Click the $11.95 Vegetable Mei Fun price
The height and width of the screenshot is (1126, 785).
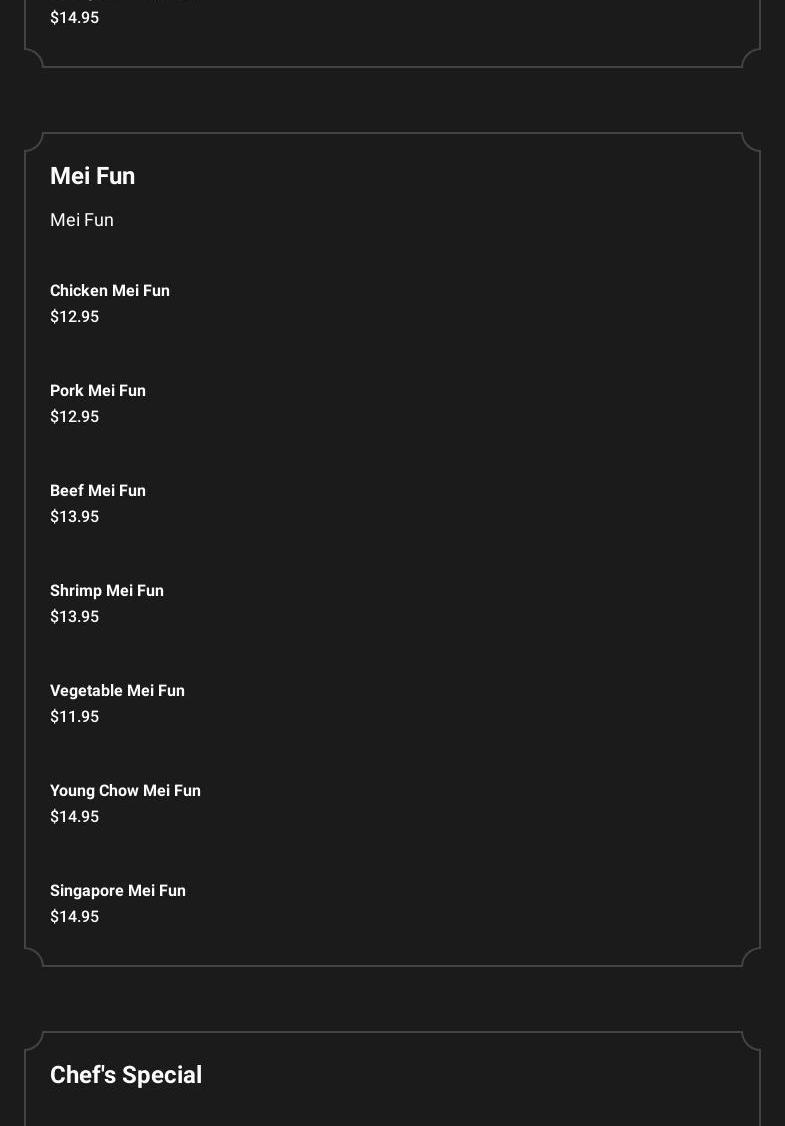pyautogui.click(x=74, y=717)
